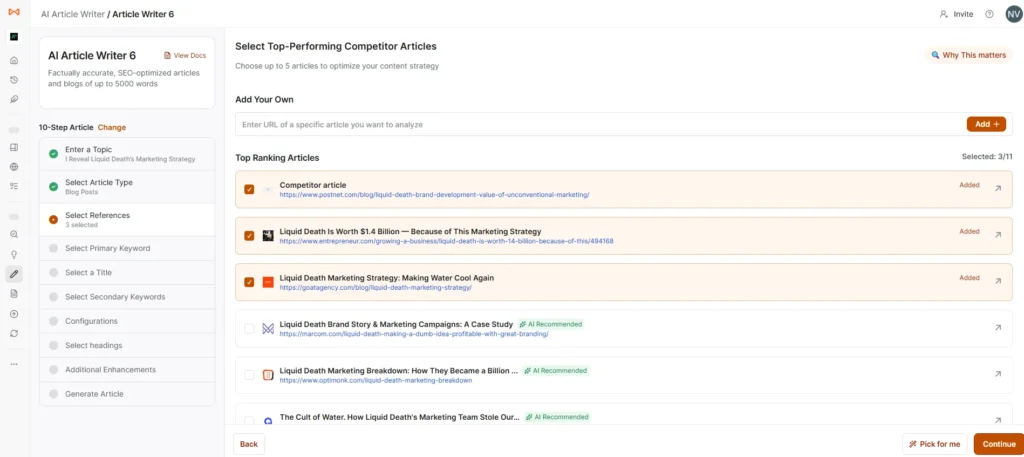Screen dimensions: 1024x457
Task: Open the Generate Article step
Action: click(x=127, y=394)
